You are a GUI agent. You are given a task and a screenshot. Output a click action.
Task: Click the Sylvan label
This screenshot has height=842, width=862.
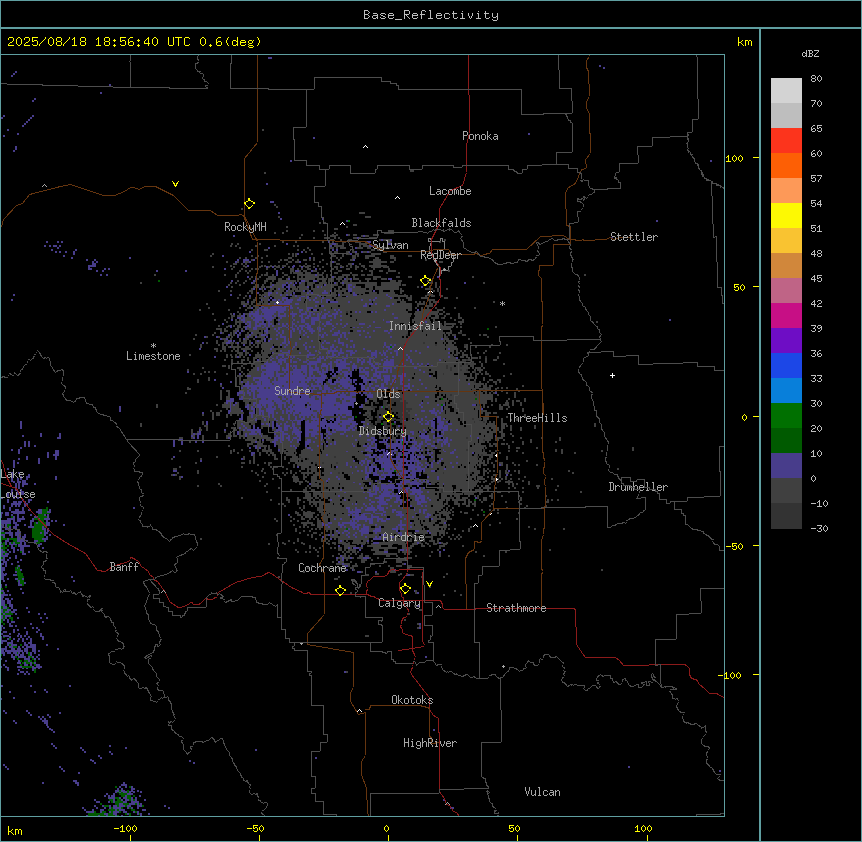390,245
